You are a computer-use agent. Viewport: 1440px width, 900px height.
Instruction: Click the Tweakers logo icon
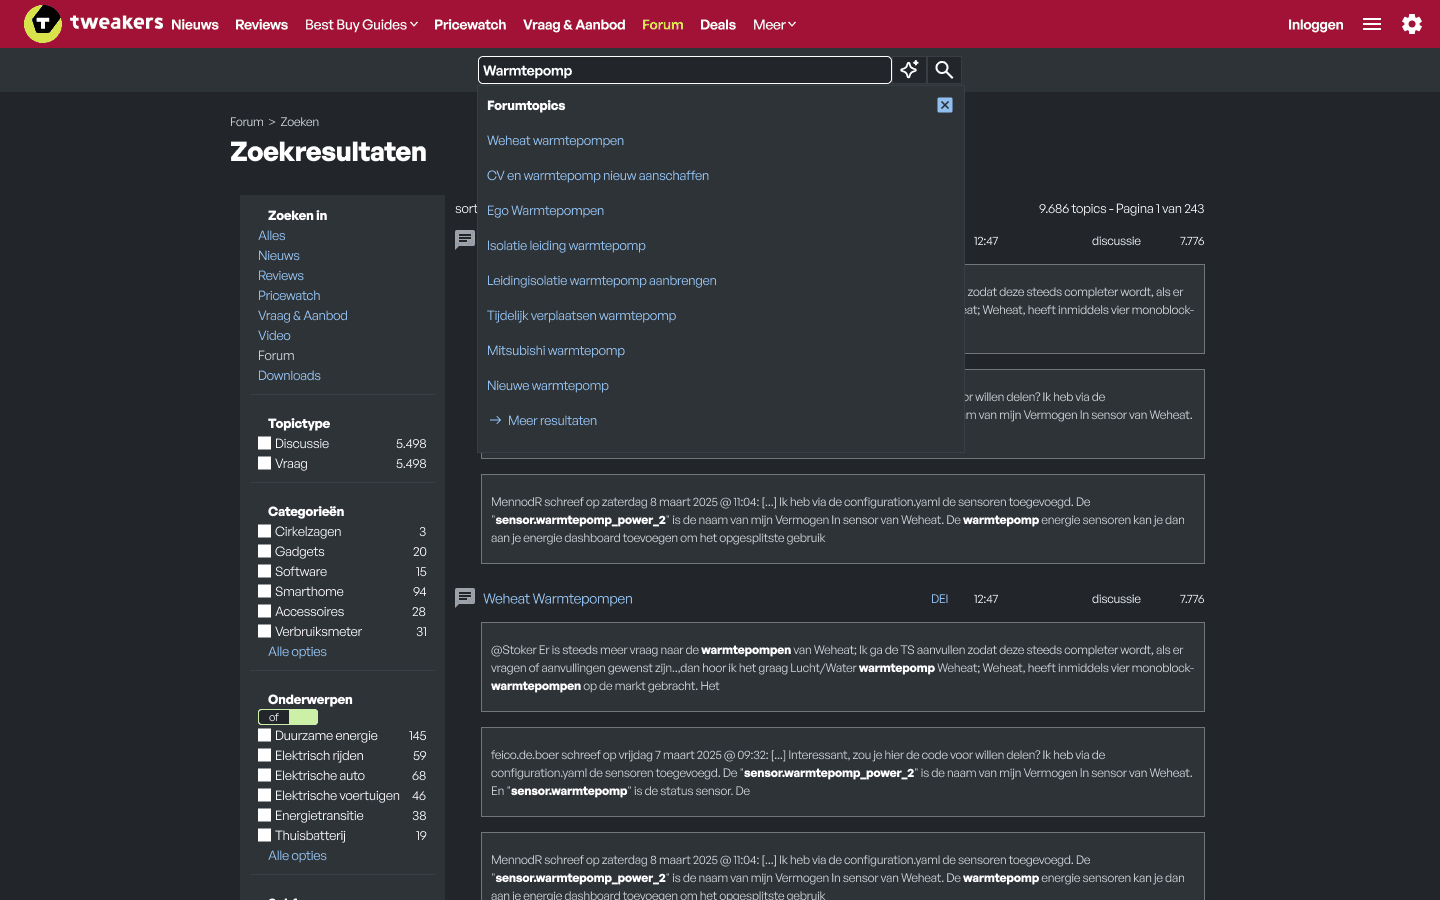click(42, 23)
